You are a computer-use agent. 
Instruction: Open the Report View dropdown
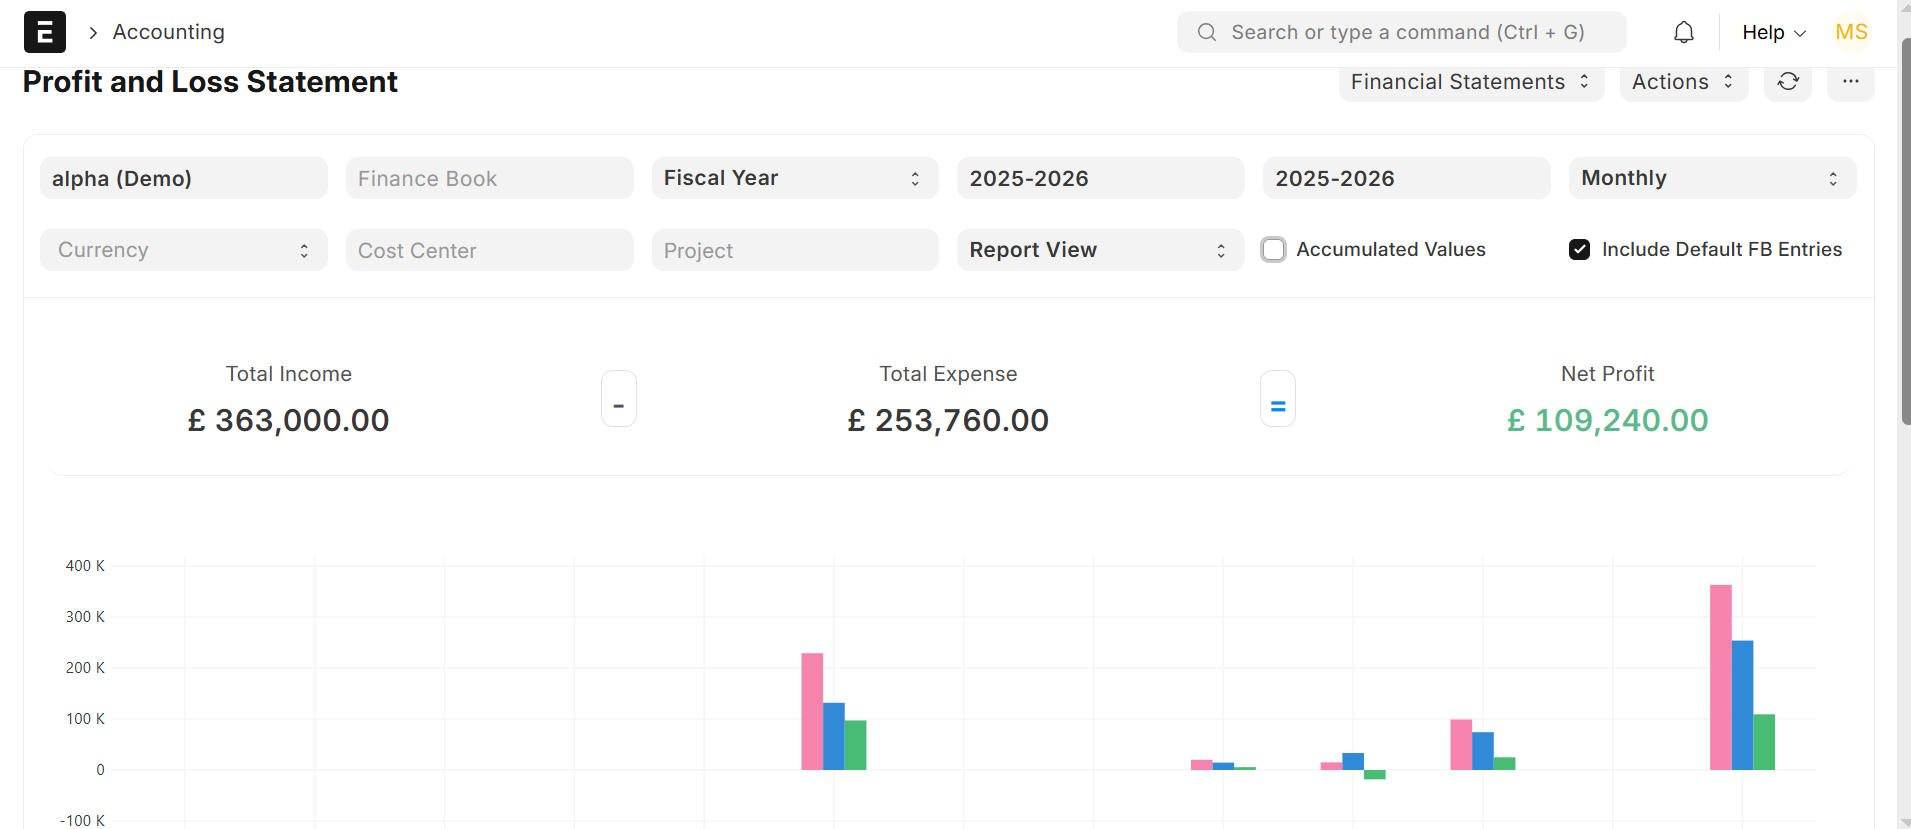pos(1099,250)
